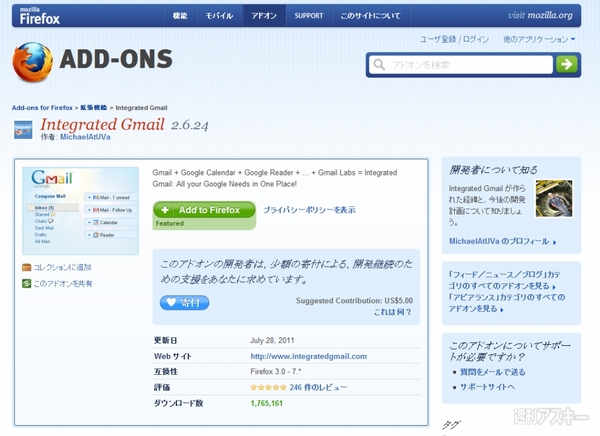Open author MichaelAtUVa link under title
This screenshot has height=436, width=600.
click(x=85, y=137)
